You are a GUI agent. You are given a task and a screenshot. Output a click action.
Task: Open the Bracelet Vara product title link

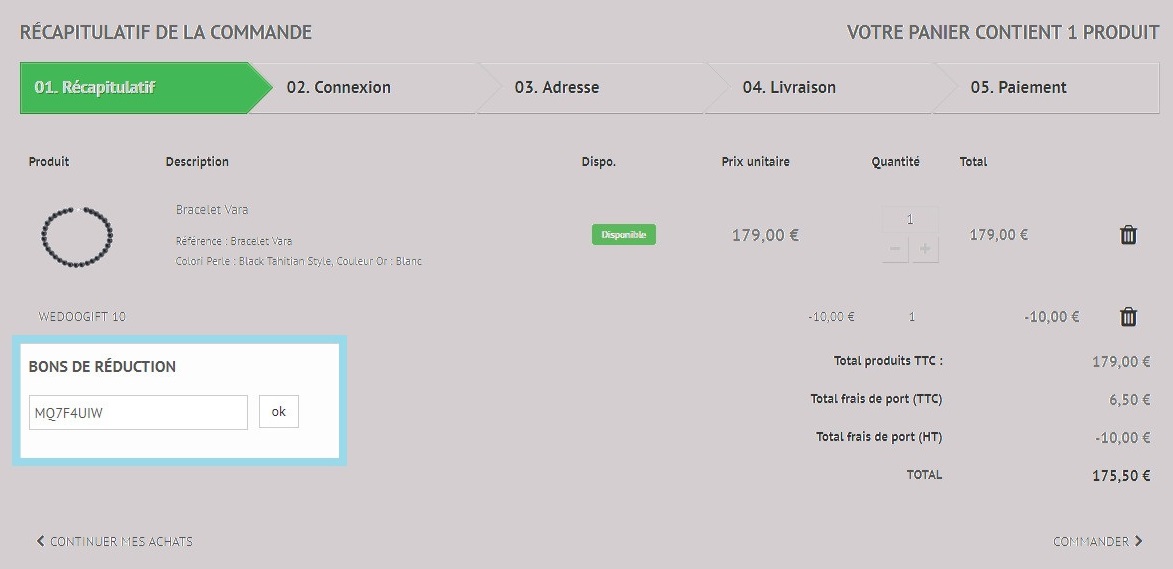tap(212, 209)
